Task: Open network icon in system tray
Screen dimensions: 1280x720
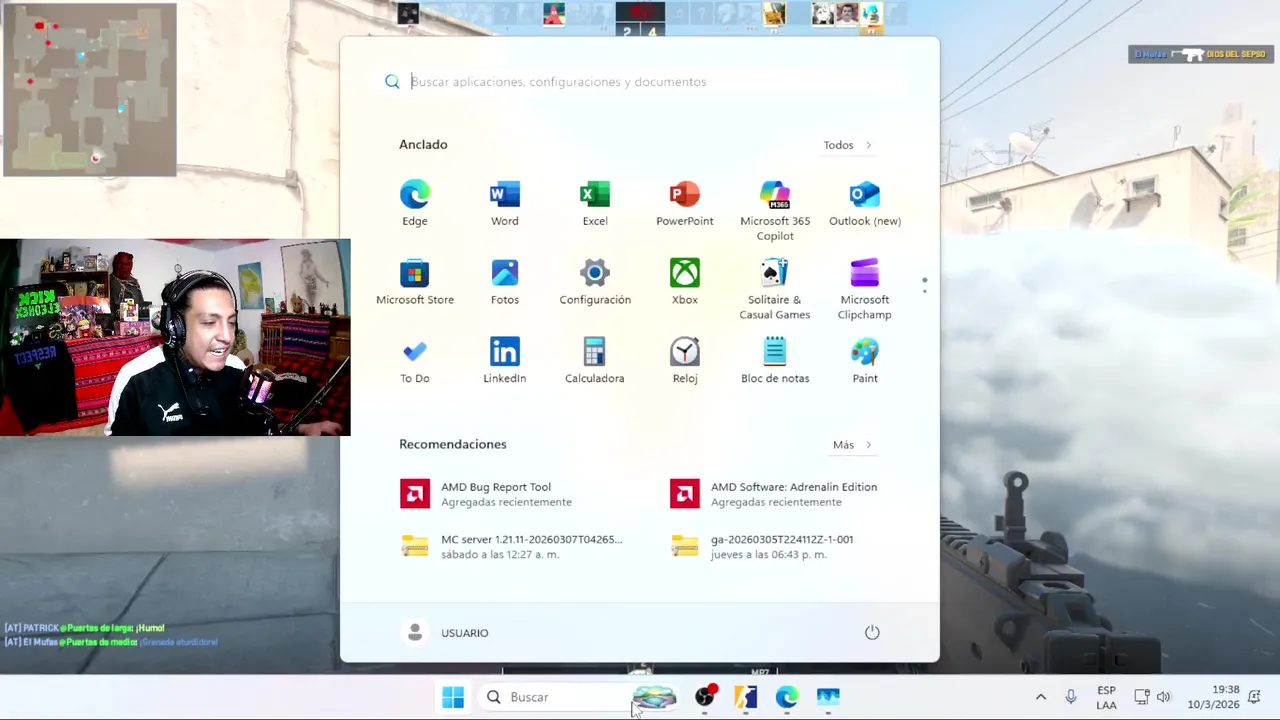Action: (x=1141, y=697)
